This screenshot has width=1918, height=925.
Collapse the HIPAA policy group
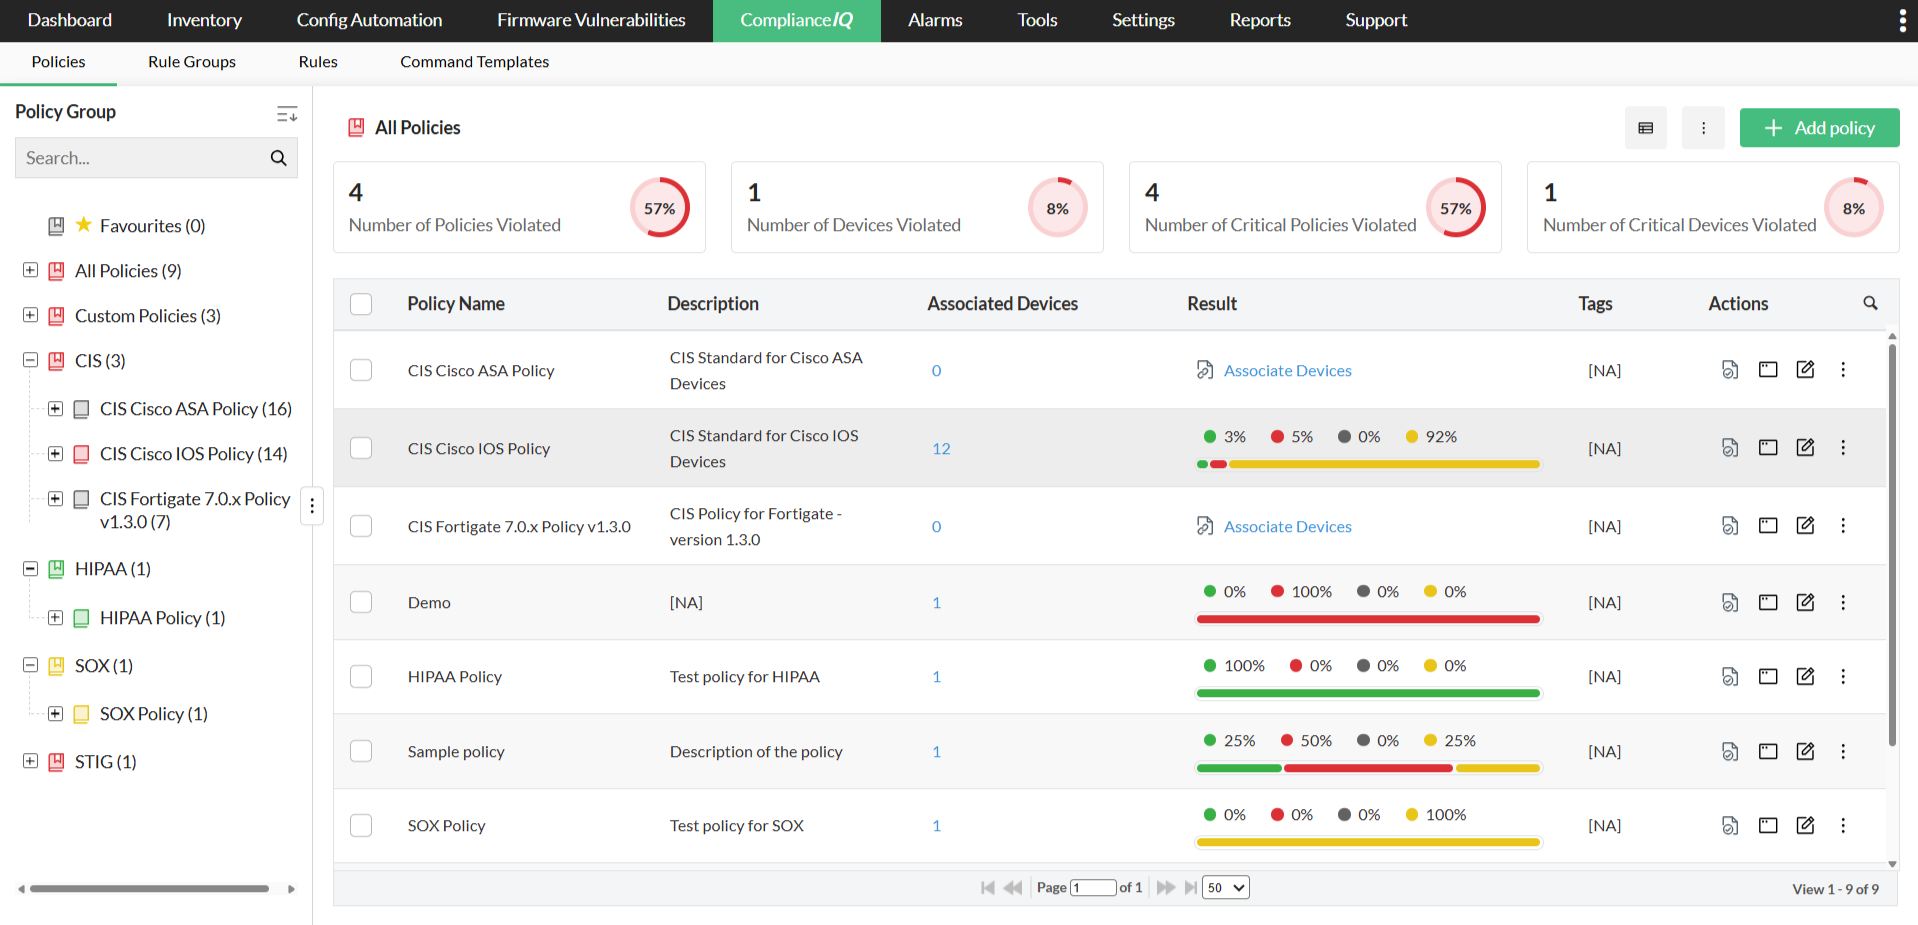[x=31, y=569]
